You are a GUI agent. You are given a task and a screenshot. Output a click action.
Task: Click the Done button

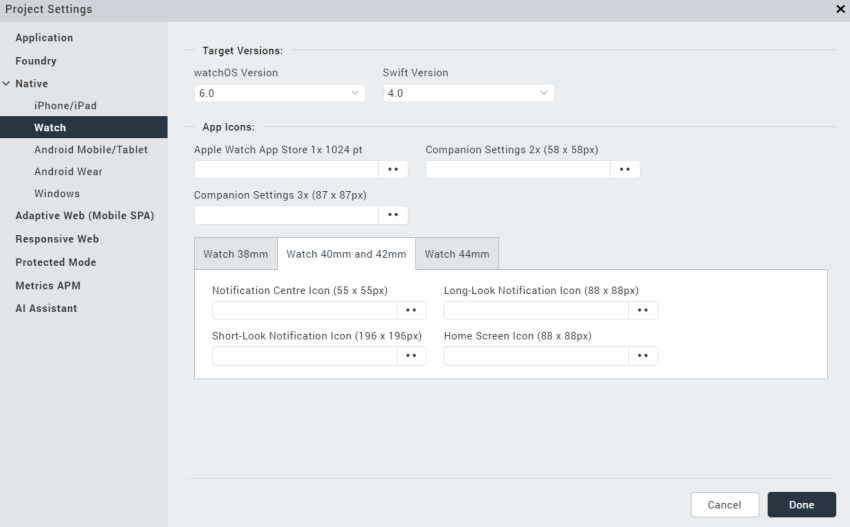click(x=801, y=505)
